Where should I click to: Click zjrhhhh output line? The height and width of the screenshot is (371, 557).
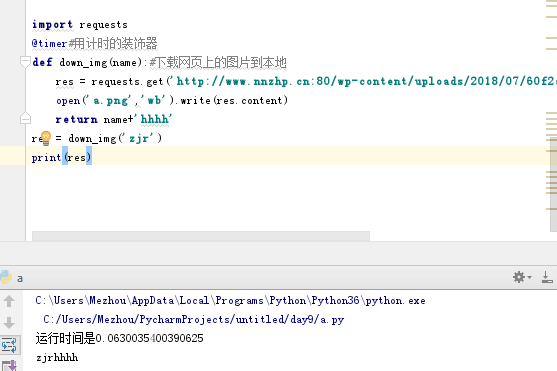(57, 357)
